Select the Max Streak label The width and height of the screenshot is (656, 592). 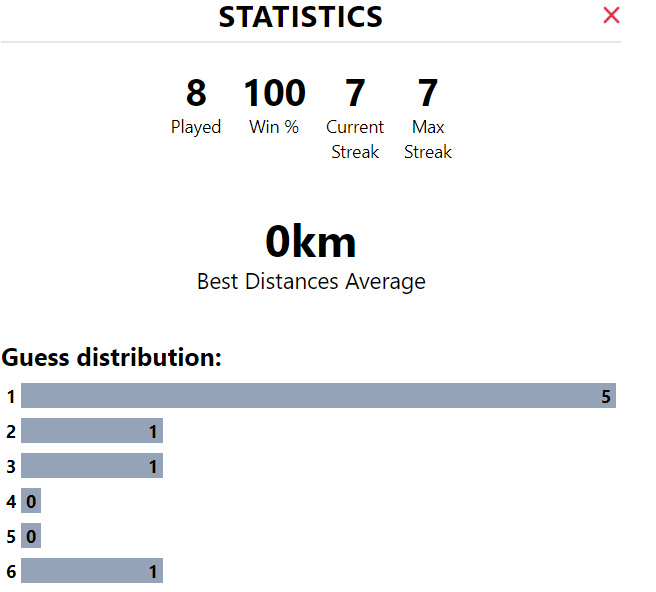pyautogui.click(x=428, y=139)
